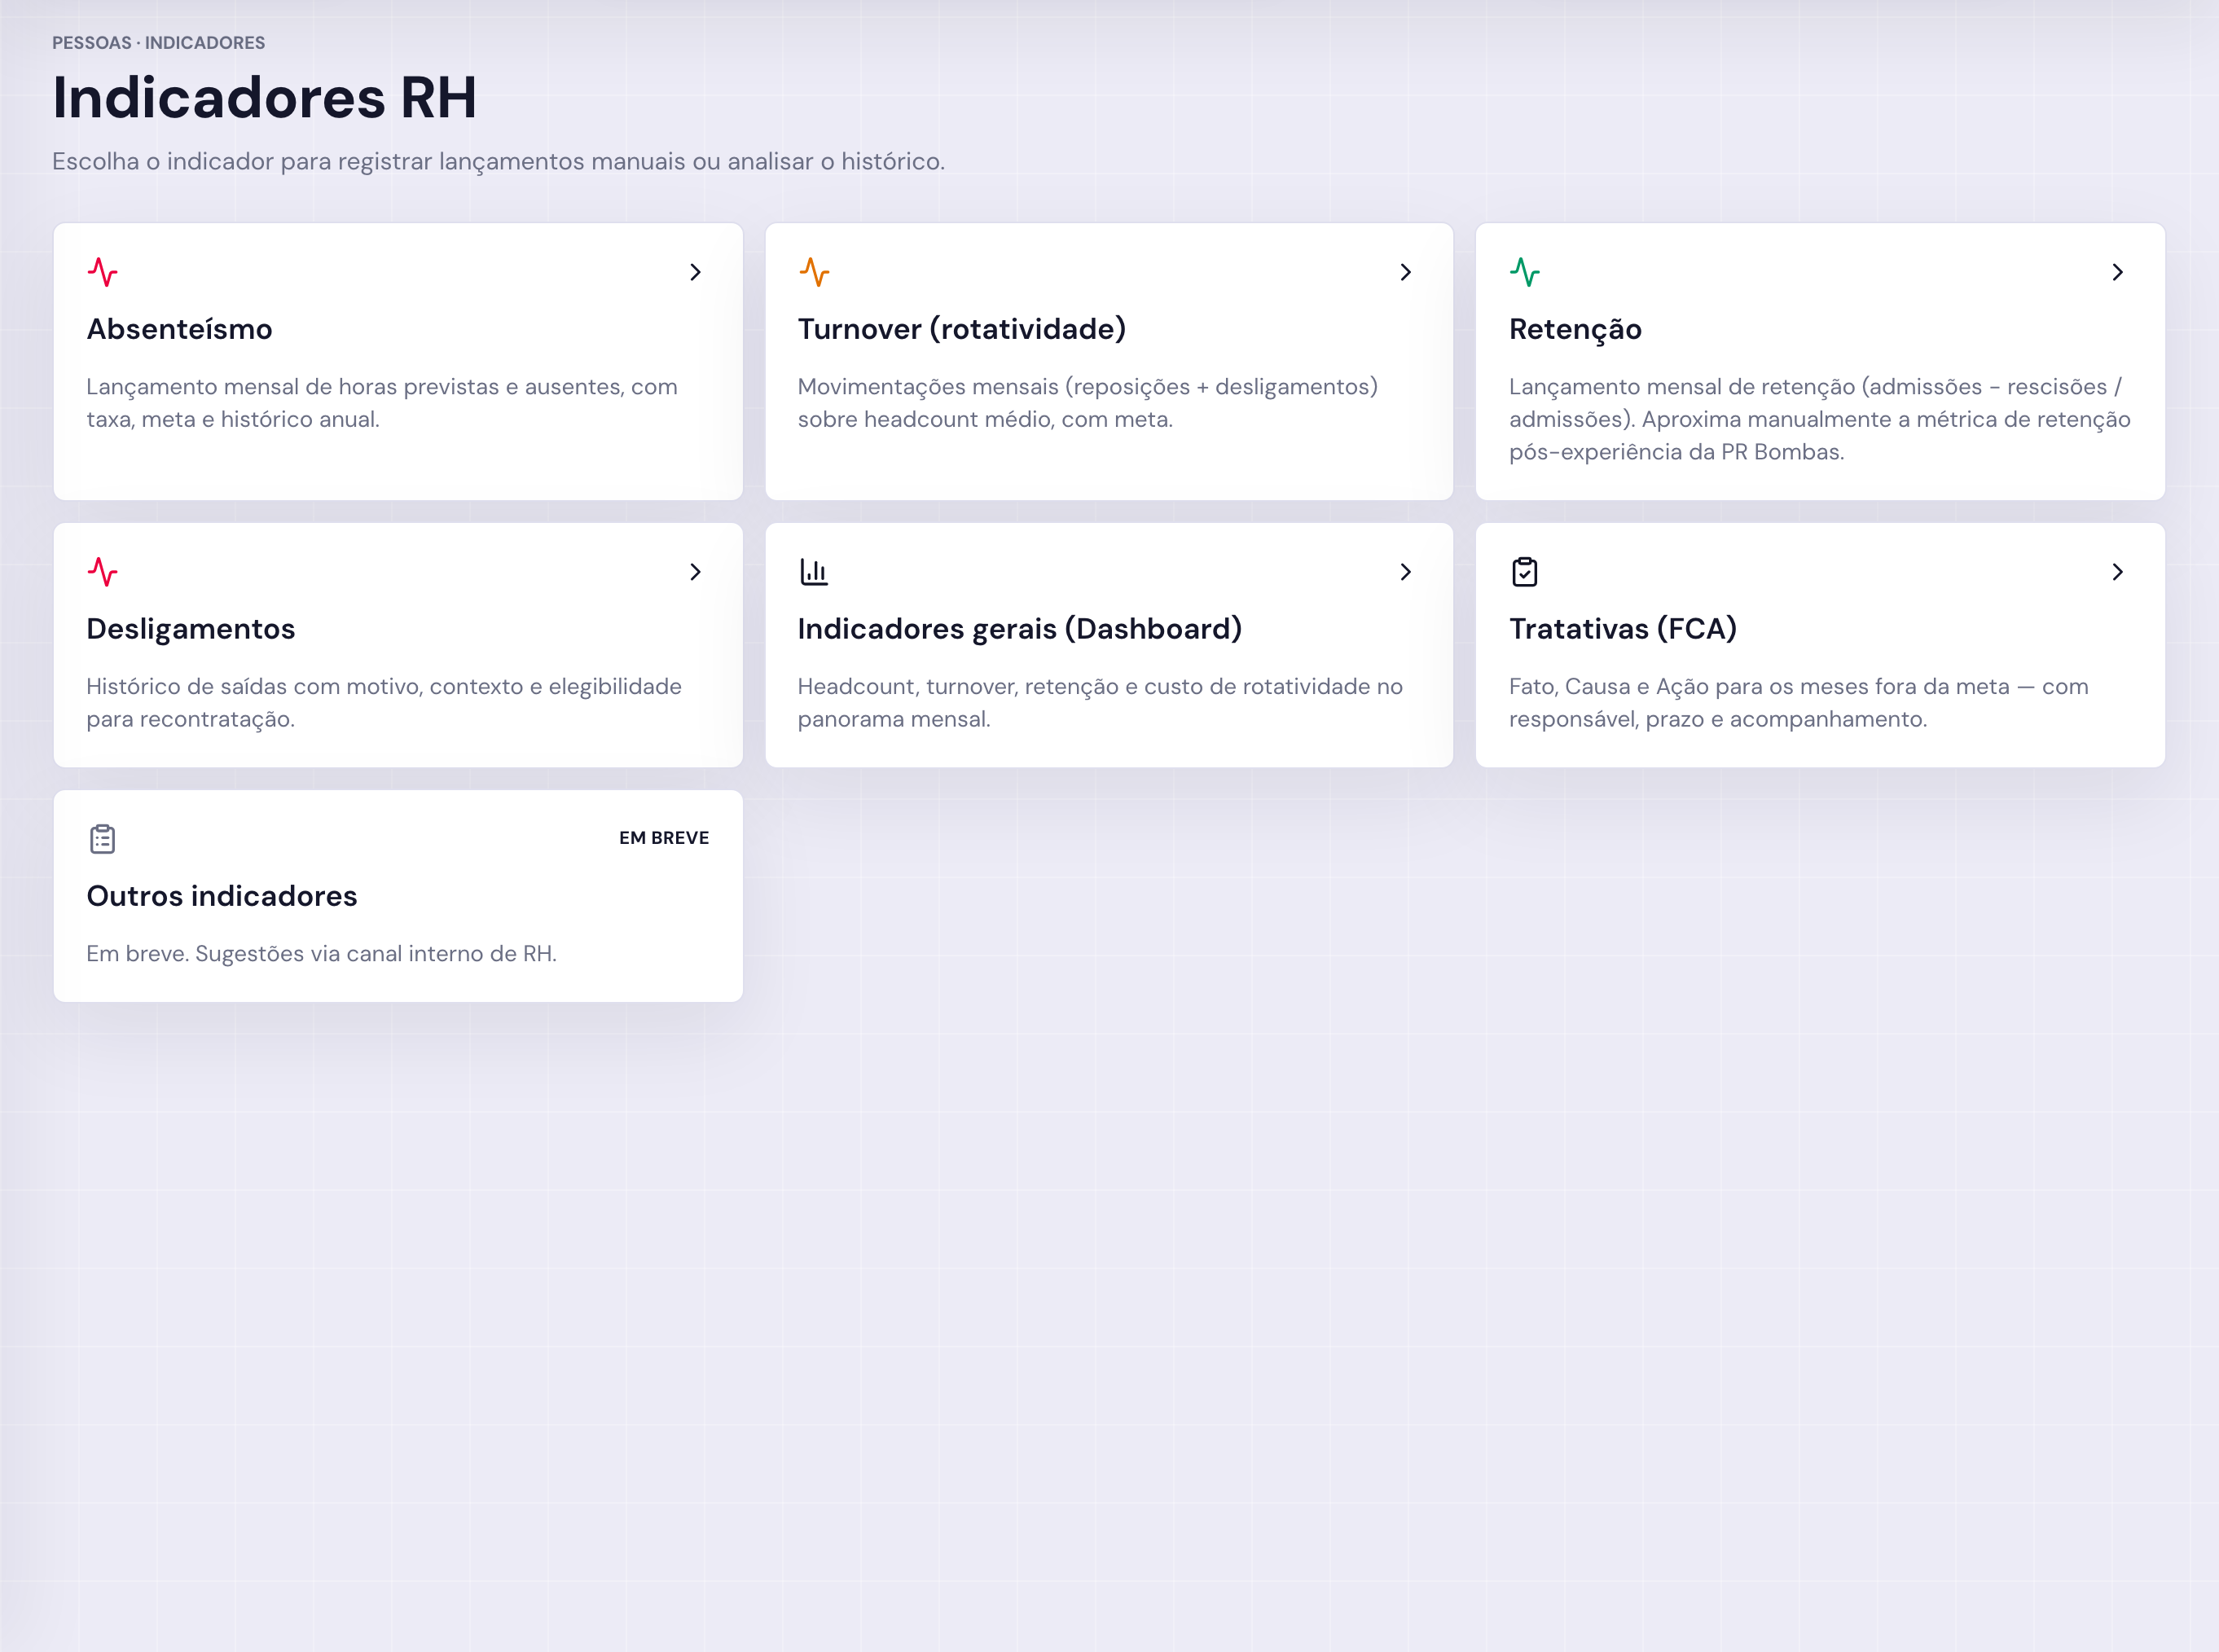
Task: Select the Desligamentos card title
Action: pyautogui.click(x=191, y=629)
